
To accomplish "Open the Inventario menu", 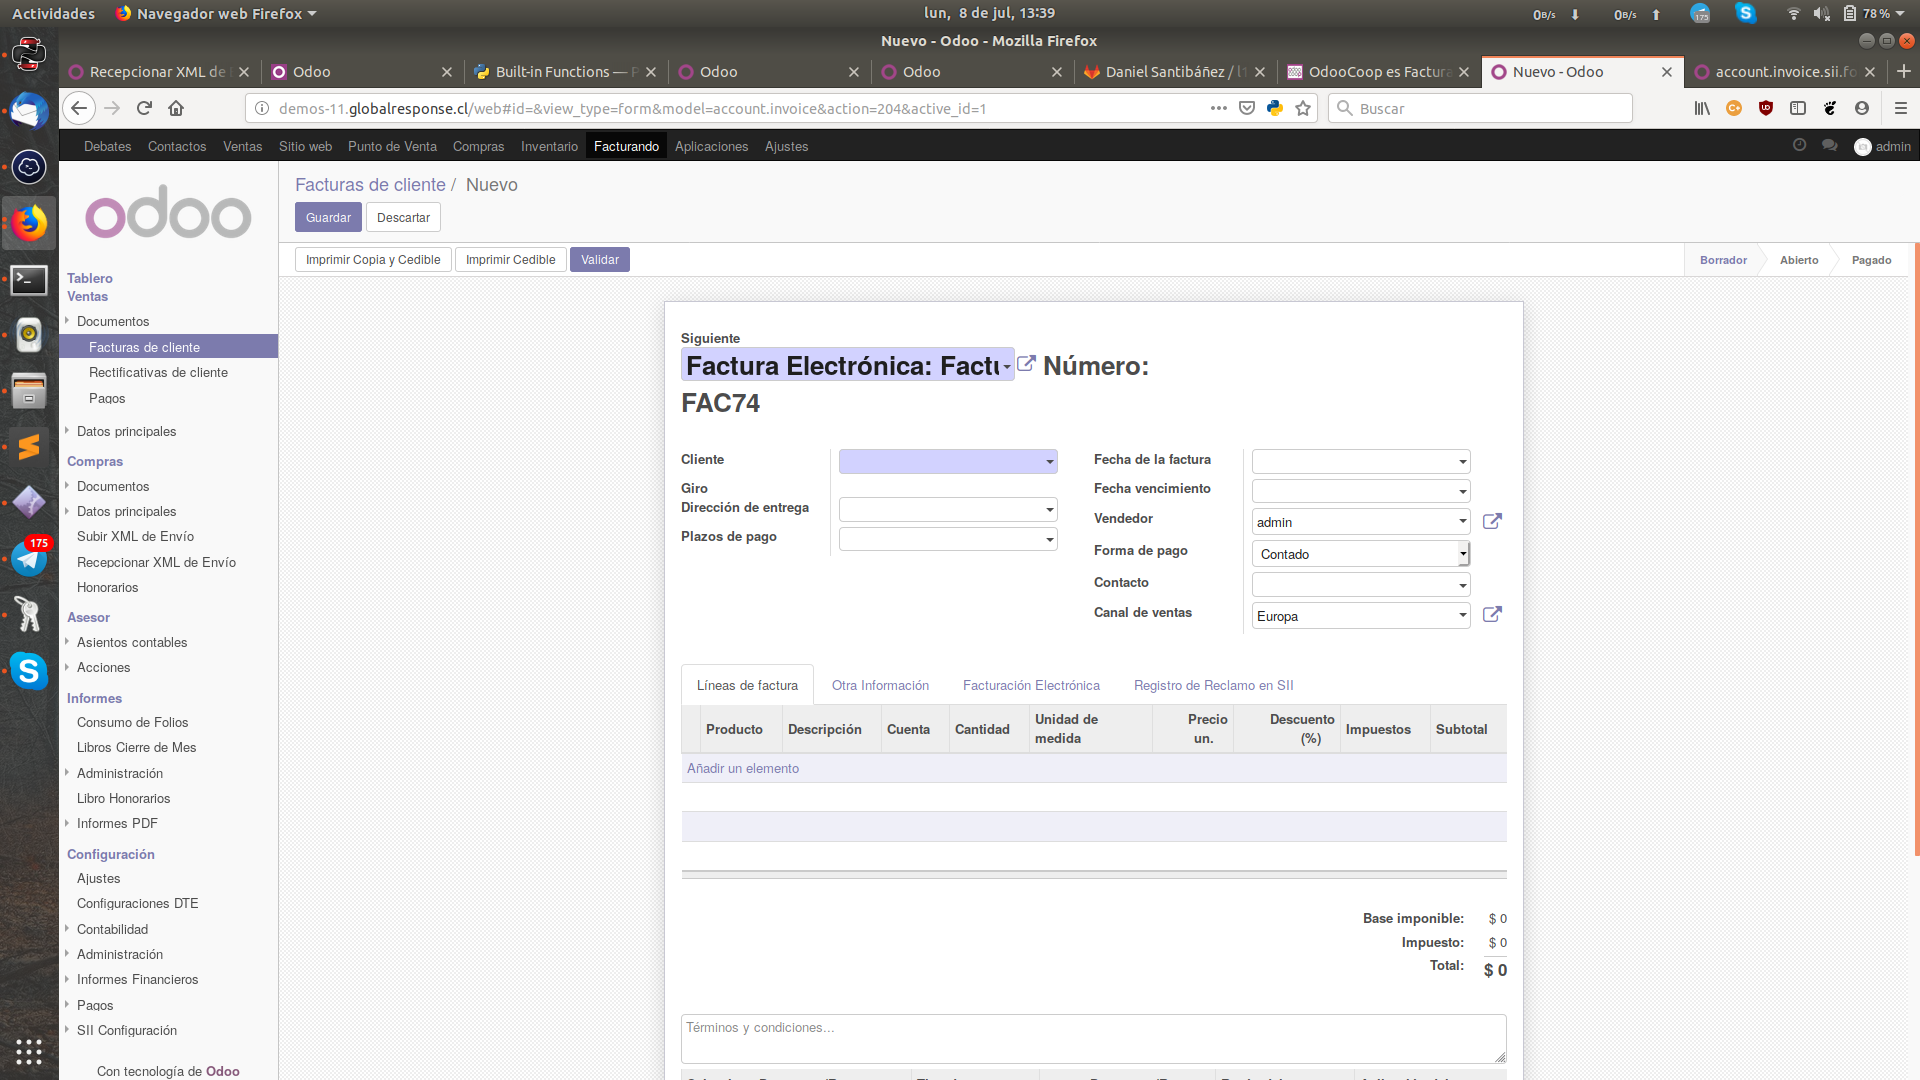I will [x=549, y=146].
